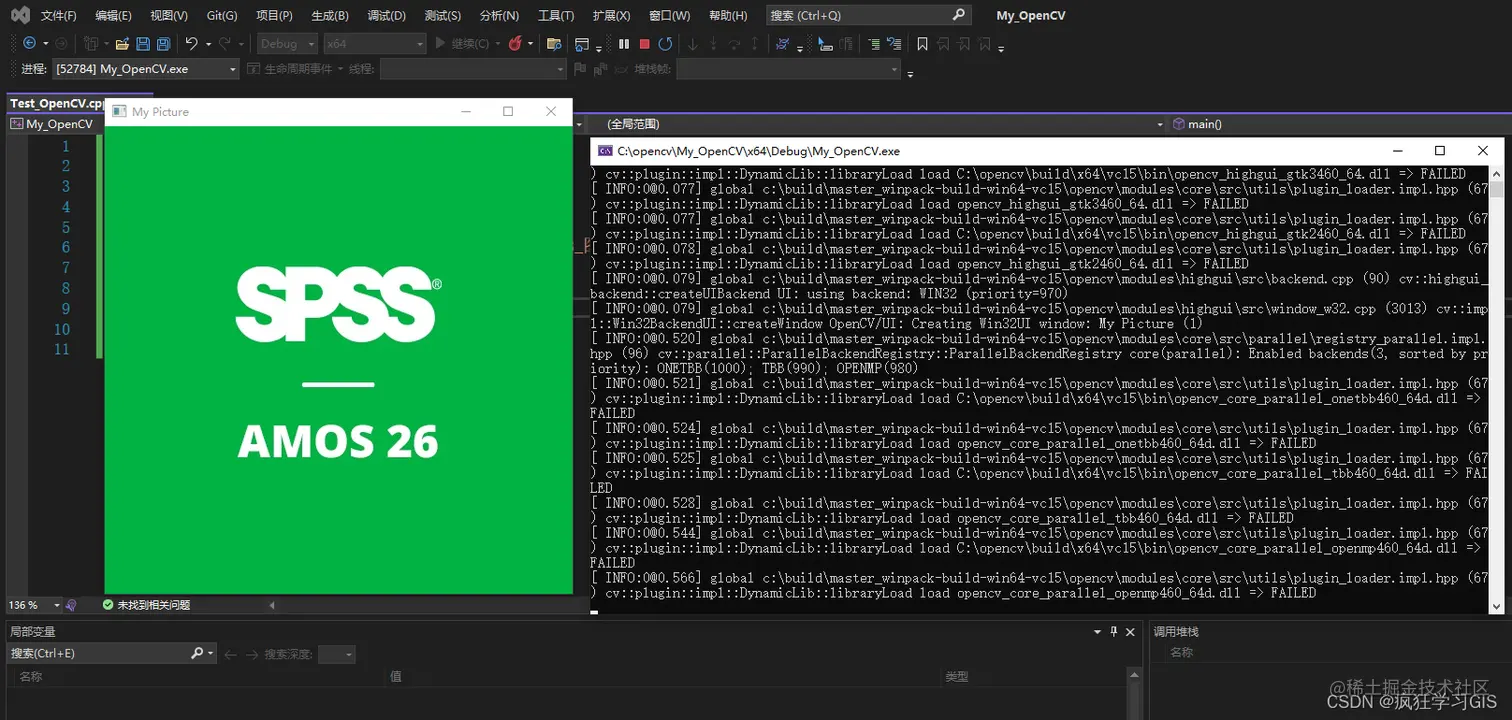Screen dimensions: 1512x720
Task: Open the Tools menu 工具(T)
Action: tap(556, 15)
